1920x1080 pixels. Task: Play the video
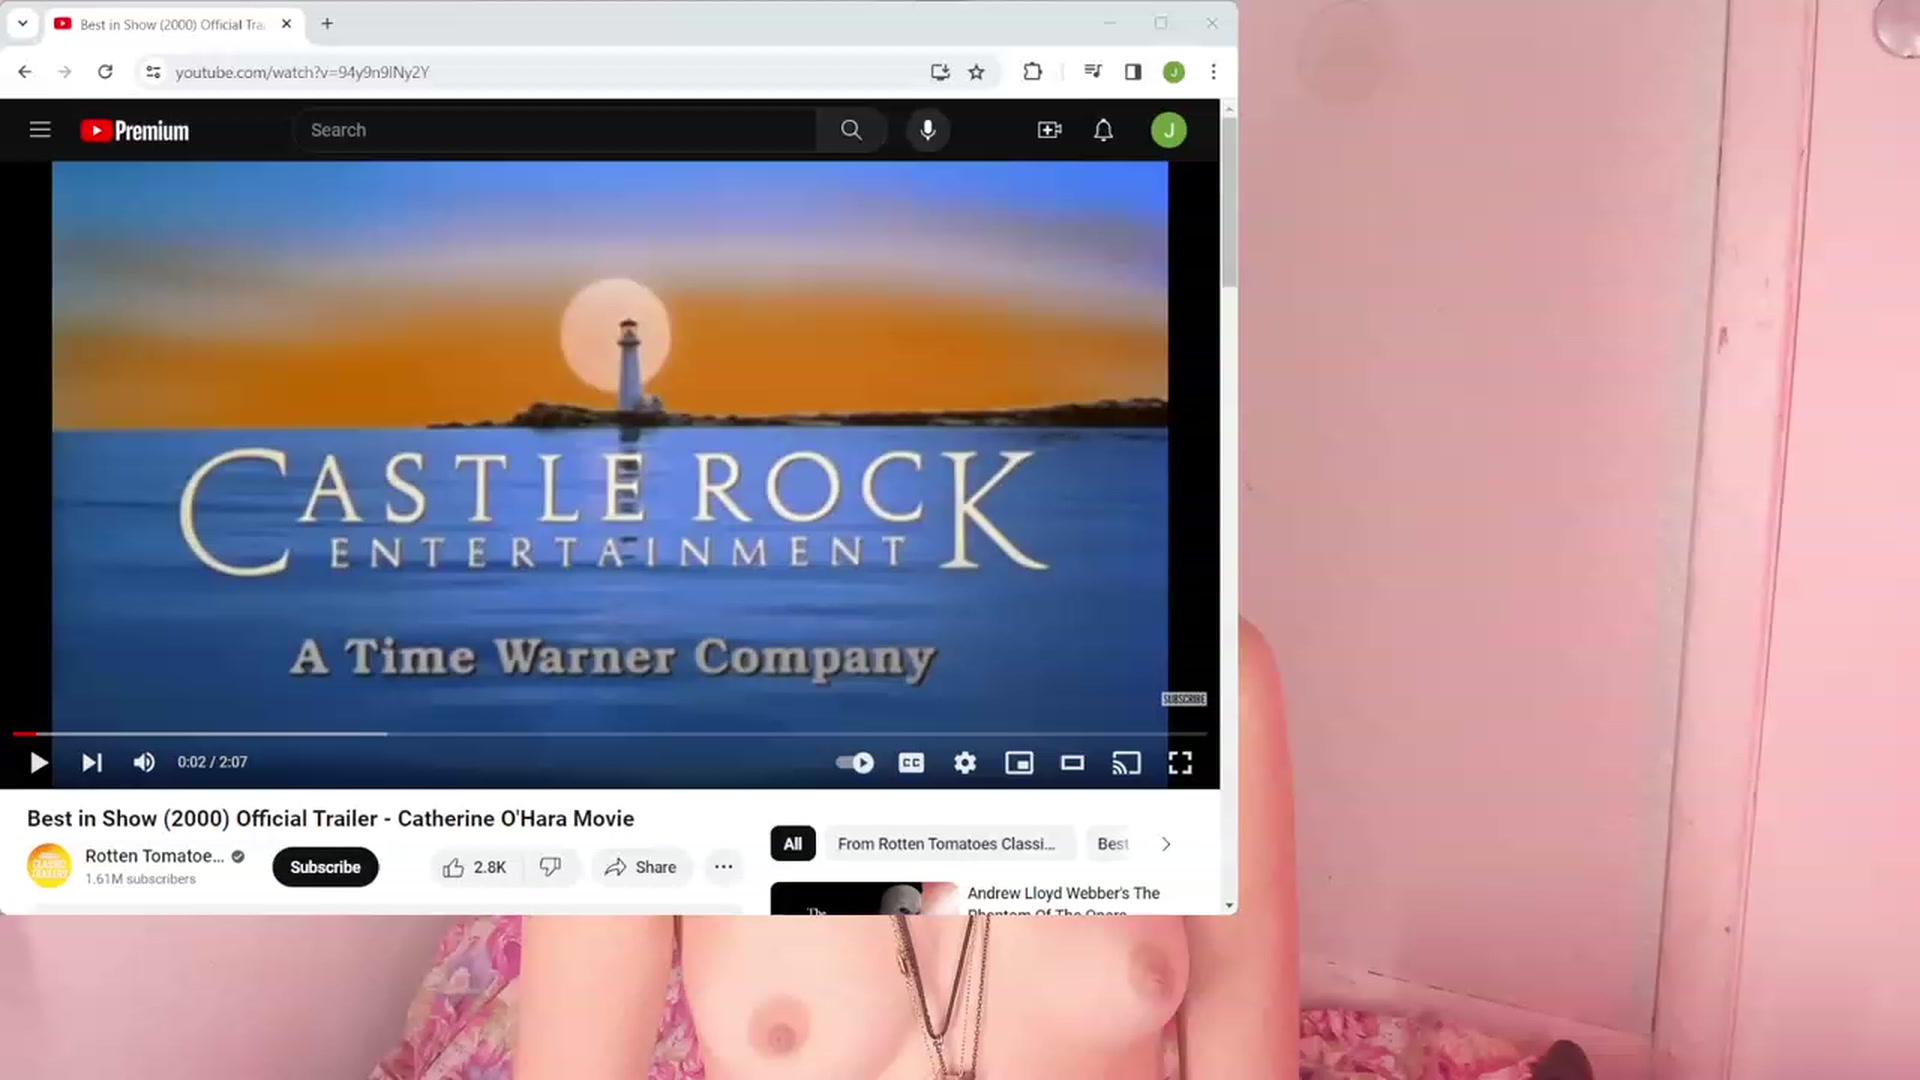[x=38, y=763]
